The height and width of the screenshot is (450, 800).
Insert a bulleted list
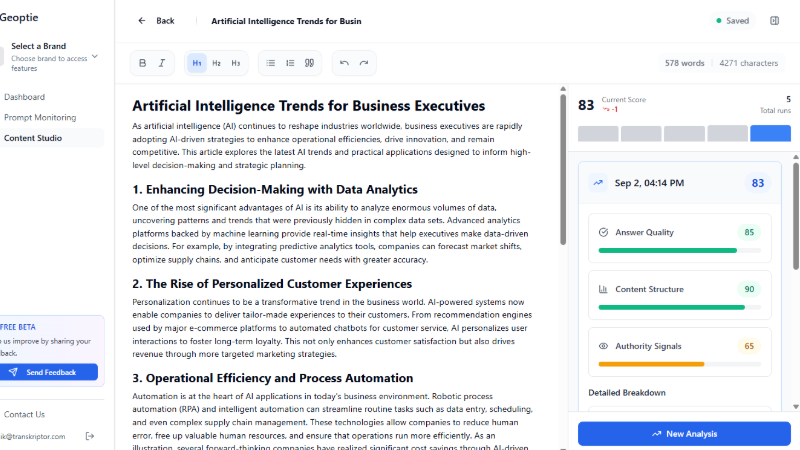(271, 63)
